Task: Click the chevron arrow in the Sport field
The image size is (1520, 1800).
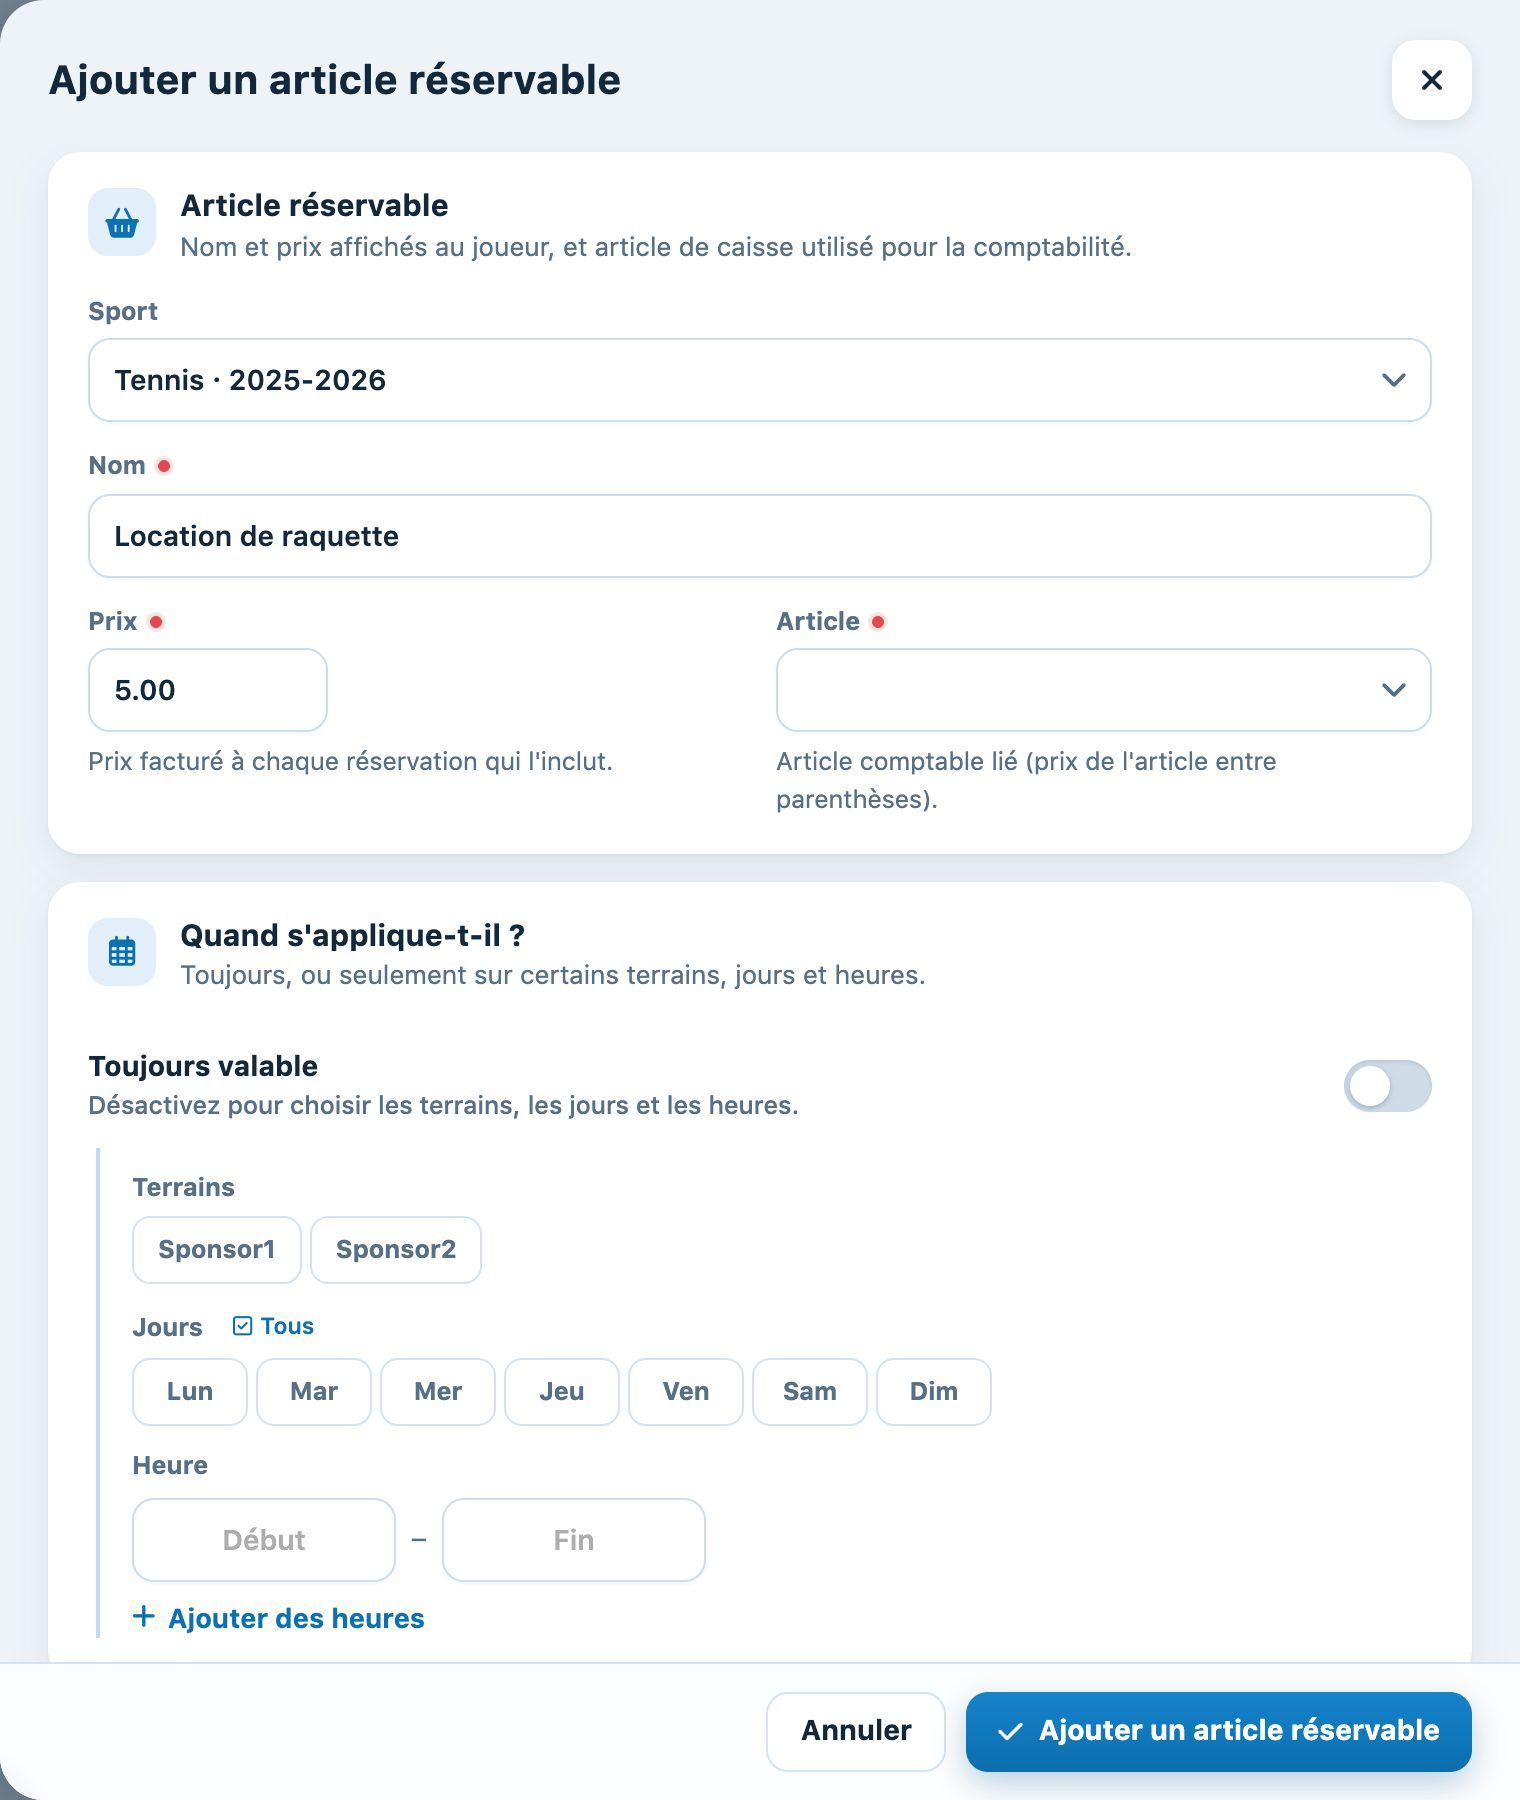Action: (1393, 380)
